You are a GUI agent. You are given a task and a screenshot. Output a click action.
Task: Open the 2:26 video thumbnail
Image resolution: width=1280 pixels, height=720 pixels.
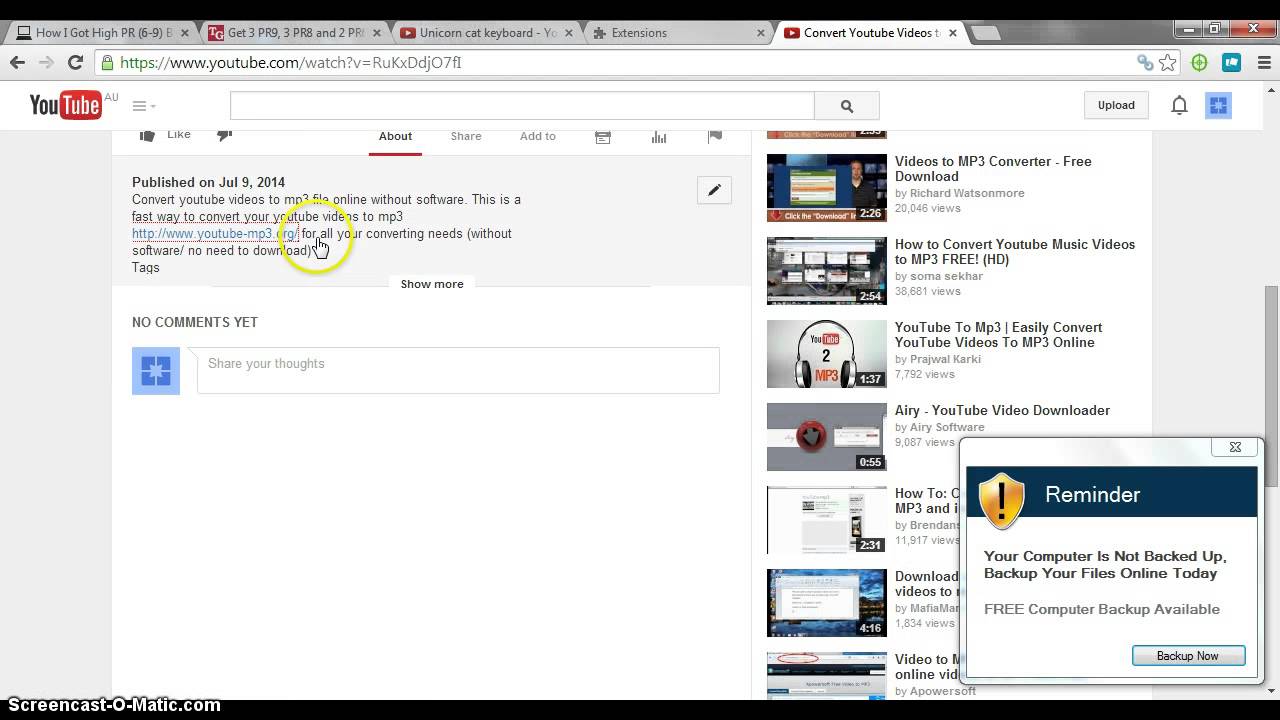click(826, 188)
